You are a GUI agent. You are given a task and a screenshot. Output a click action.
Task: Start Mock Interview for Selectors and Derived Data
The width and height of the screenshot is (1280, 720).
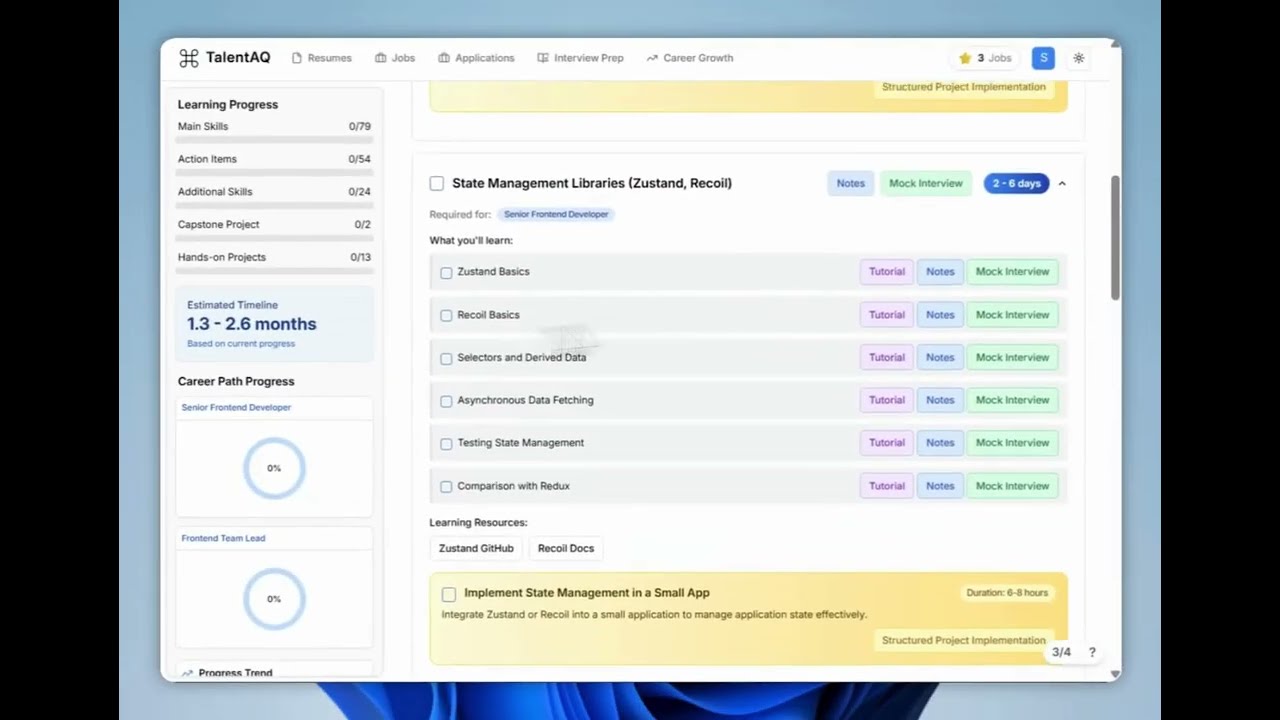pos(1012,357)
